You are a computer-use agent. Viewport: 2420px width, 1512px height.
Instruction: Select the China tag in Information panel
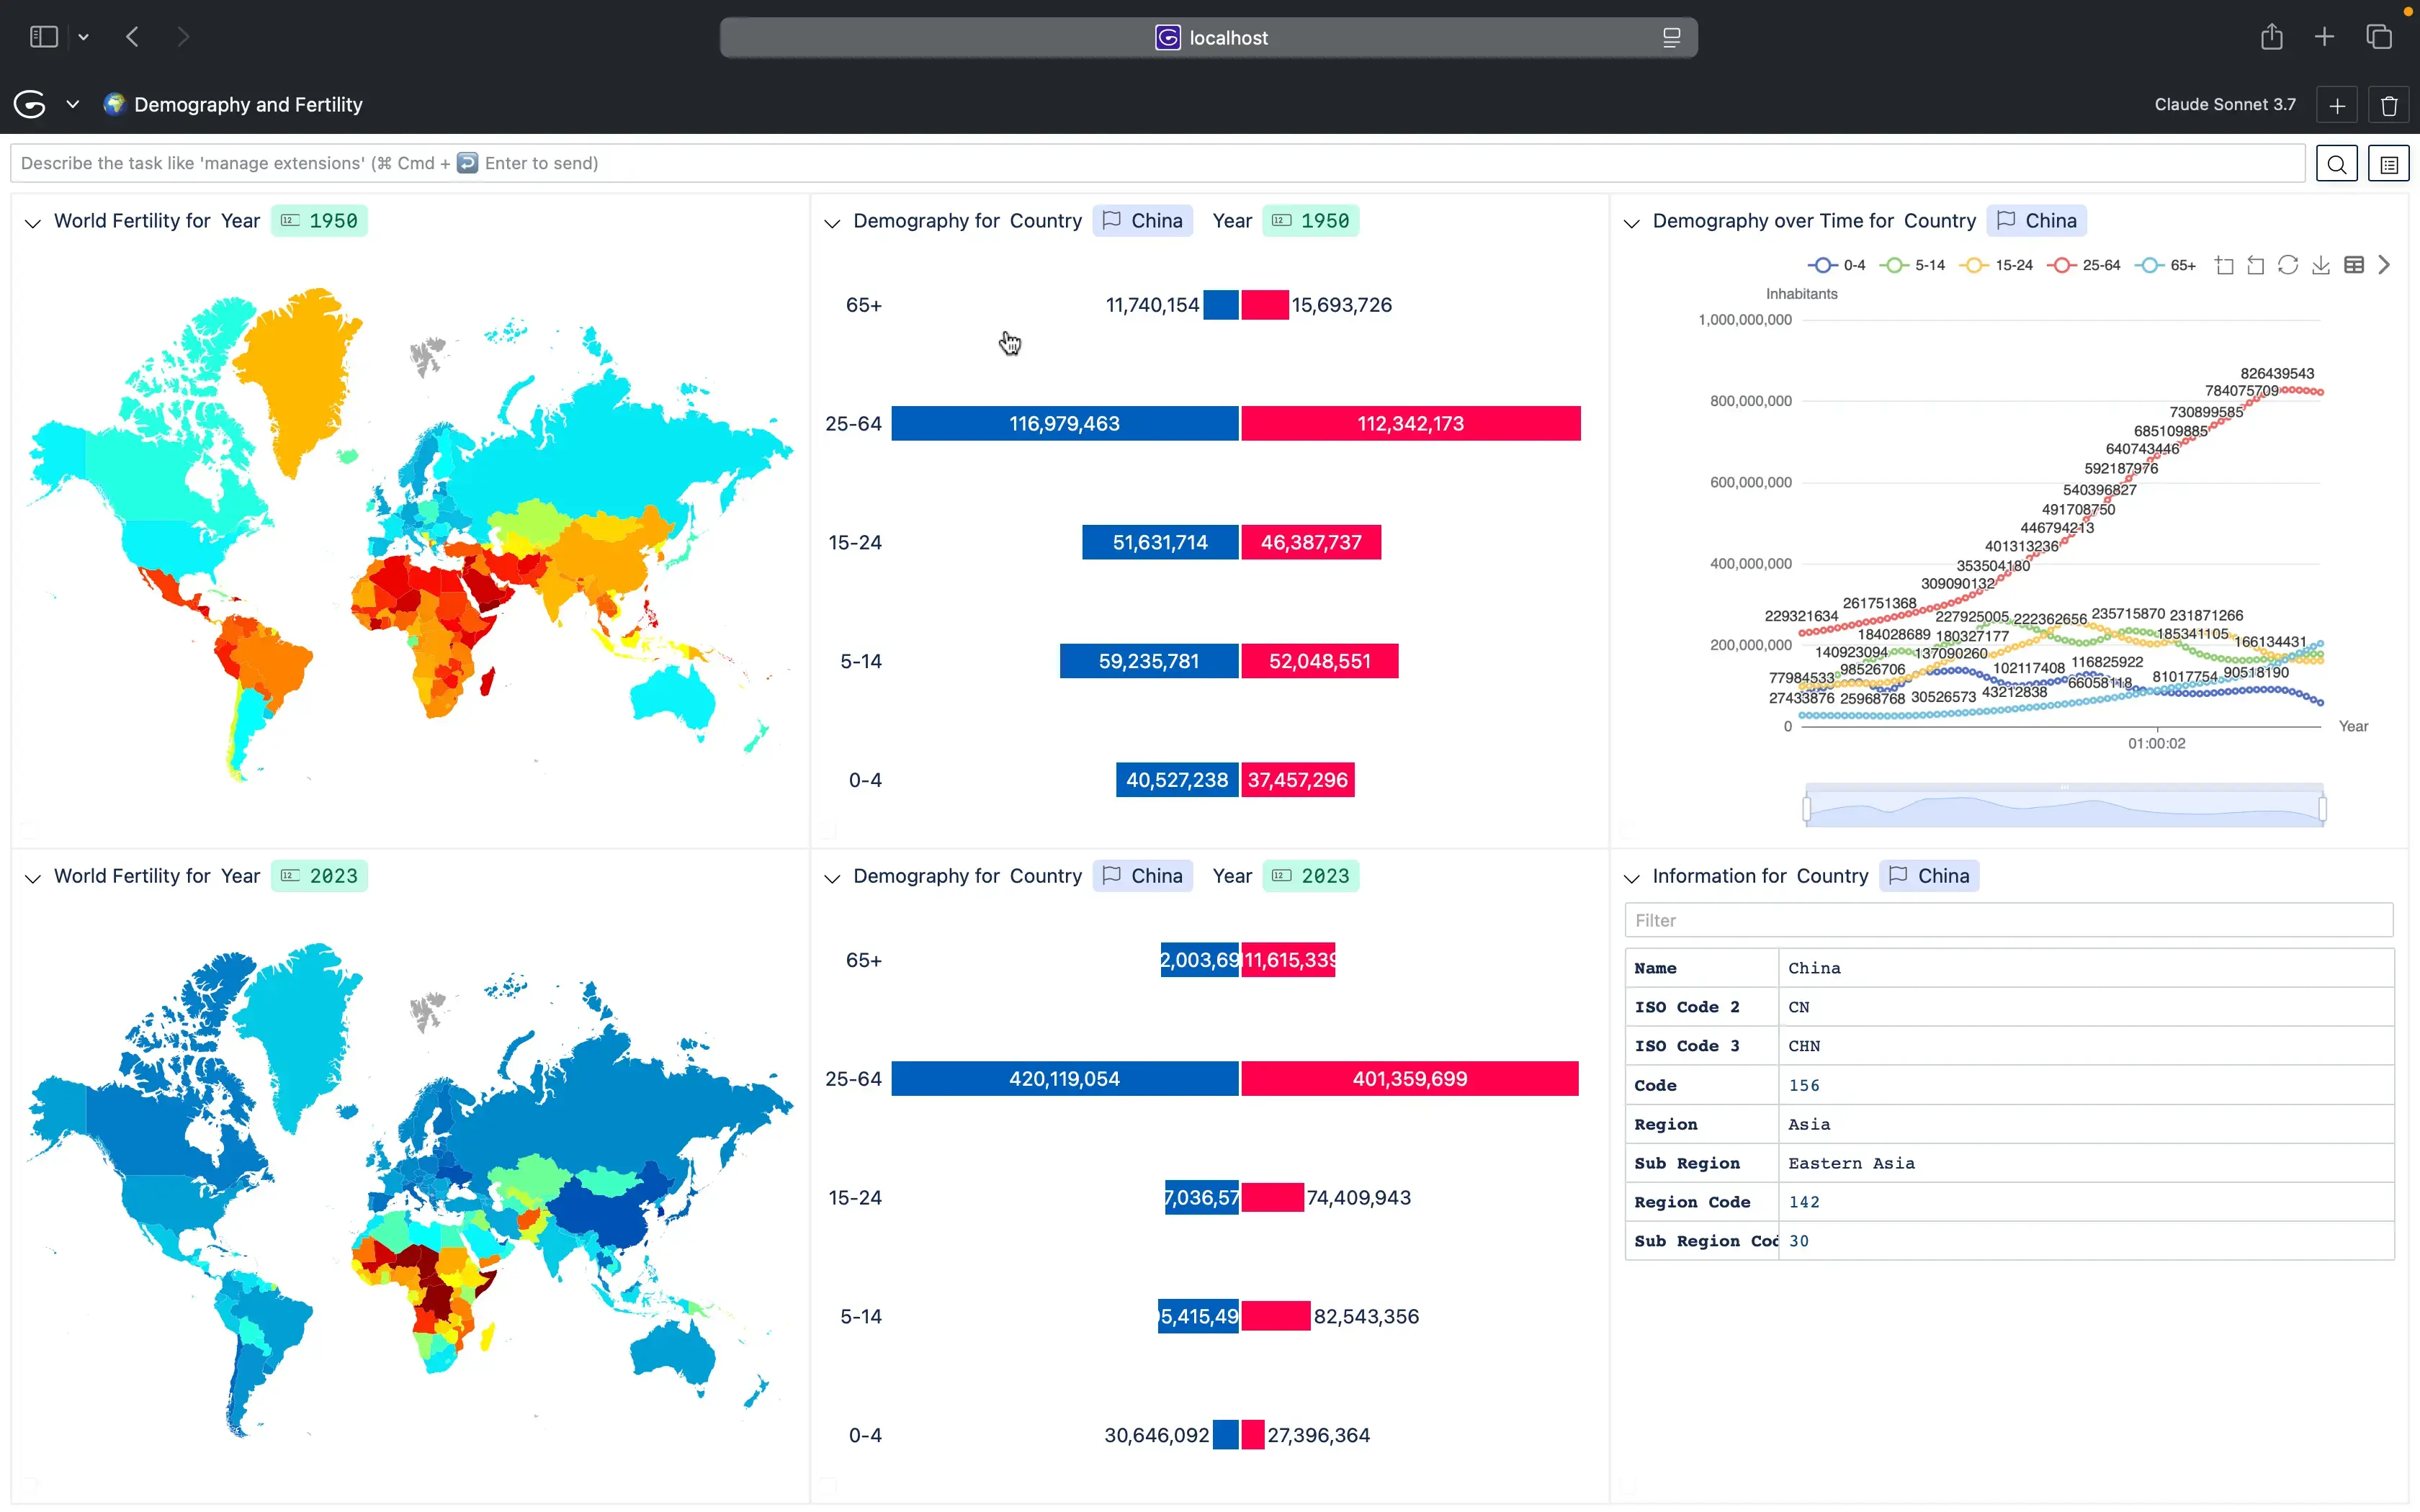(1929, 876)
